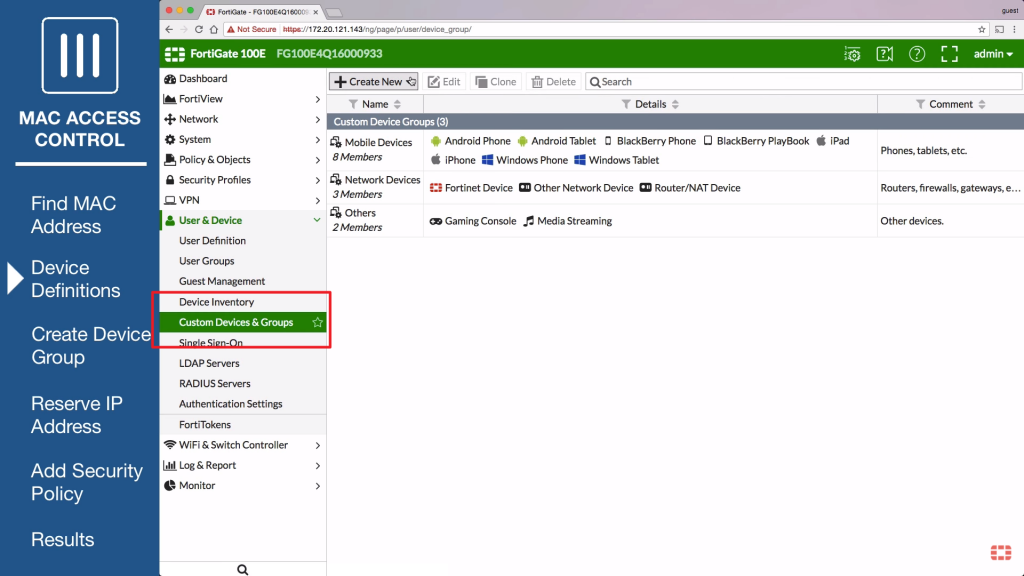This screenshot has height=576, width=1024.
Task: Sort by the Name column arrows
Action: 397,104
